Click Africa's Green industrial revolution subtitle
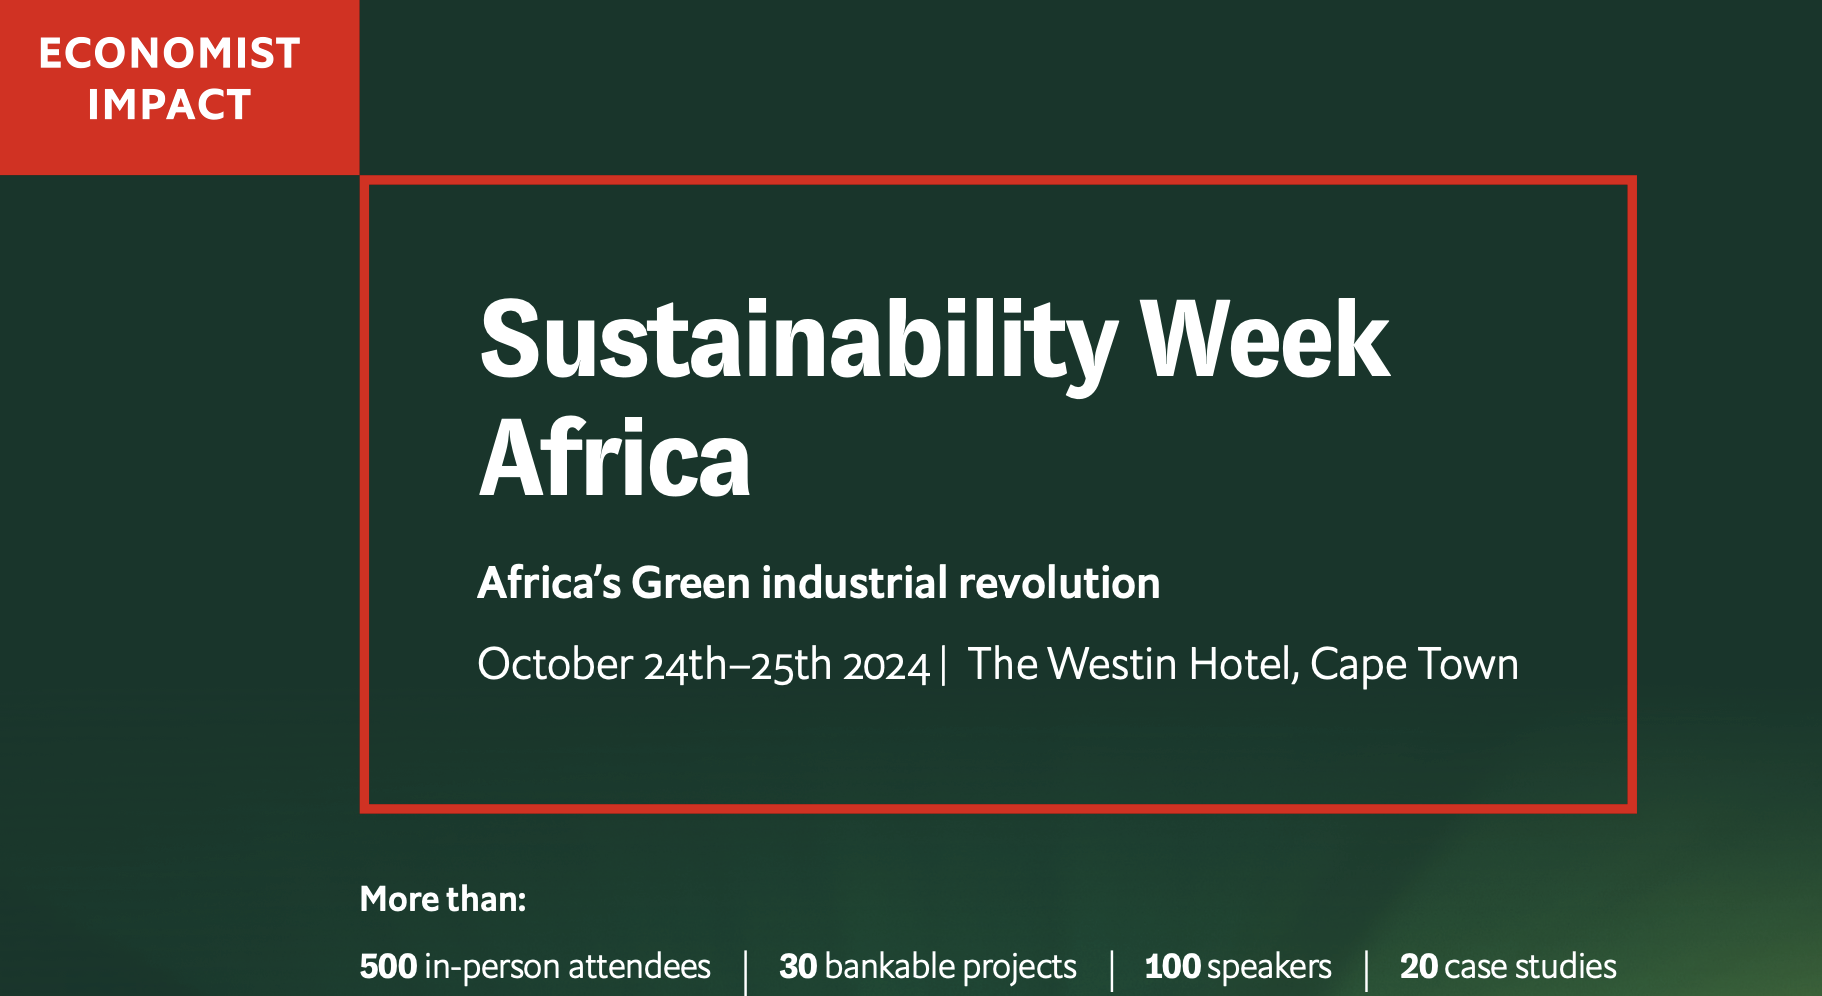The height and width of the screenshot is (996, 1822). click(x=819, y=583)
